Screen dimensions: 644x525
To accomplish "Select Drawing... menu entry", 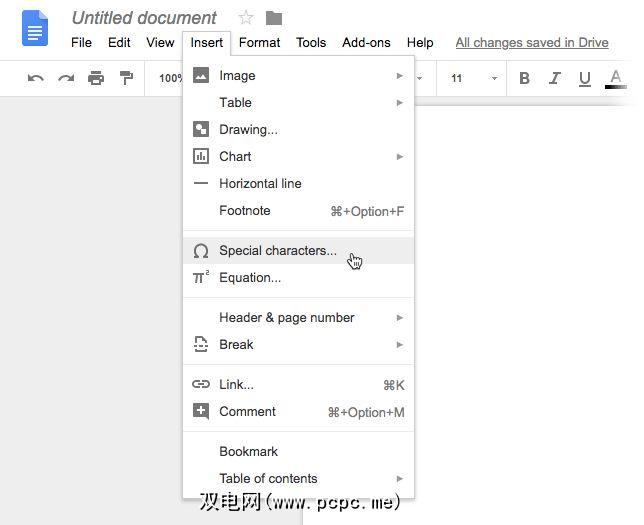I will 299,129.
